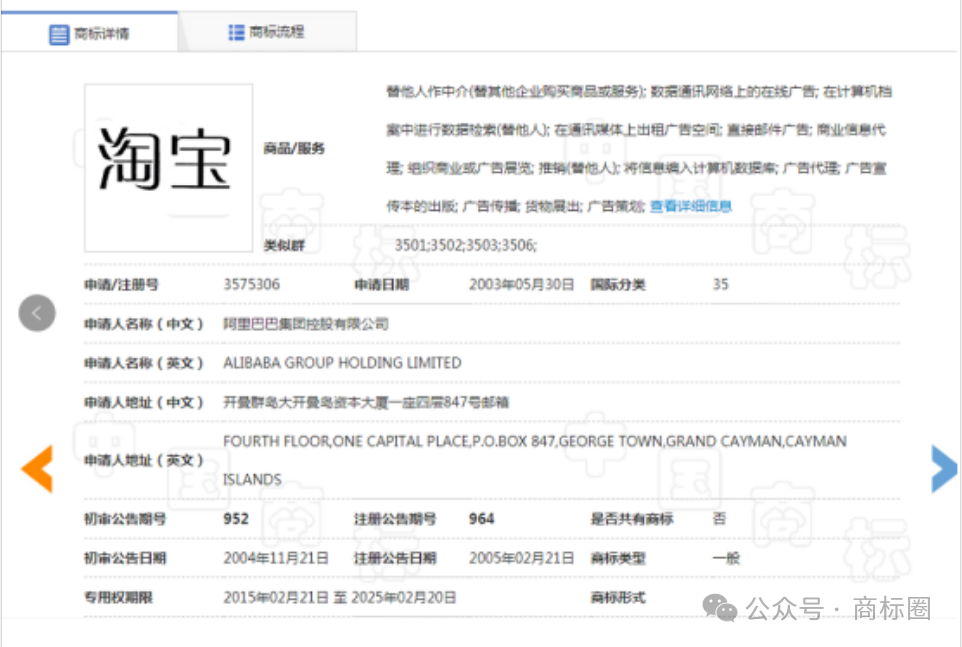Click registration announcement issue number 964
Screen dimensions: 962x647
click(x=482, y=519)
